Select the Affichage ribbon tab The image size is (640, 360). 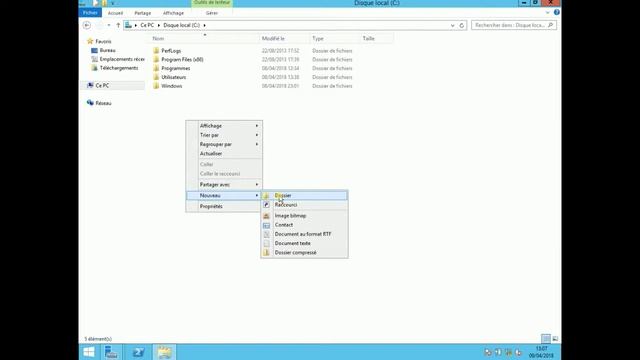[x=173, y=13]
